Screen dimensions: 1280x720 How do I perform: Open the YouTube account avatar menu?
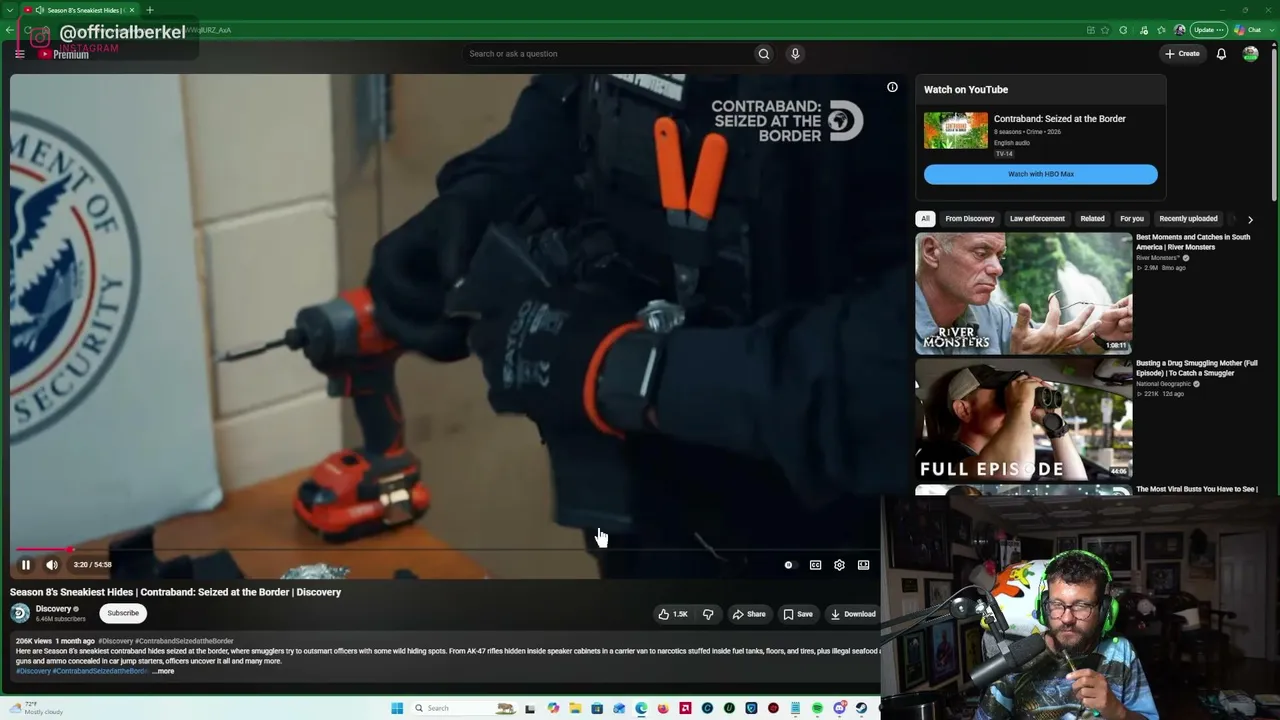click(x=1250, y=54)
